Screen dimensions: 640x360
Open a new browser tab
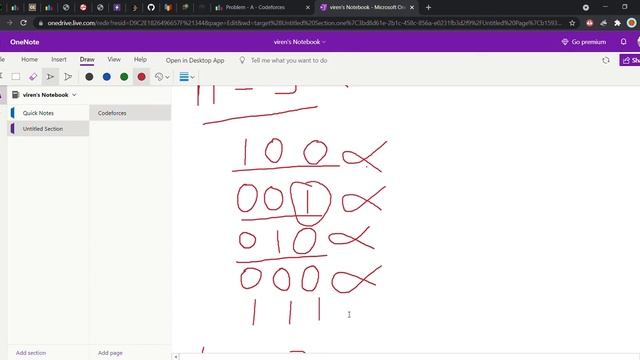click(428, 7)
